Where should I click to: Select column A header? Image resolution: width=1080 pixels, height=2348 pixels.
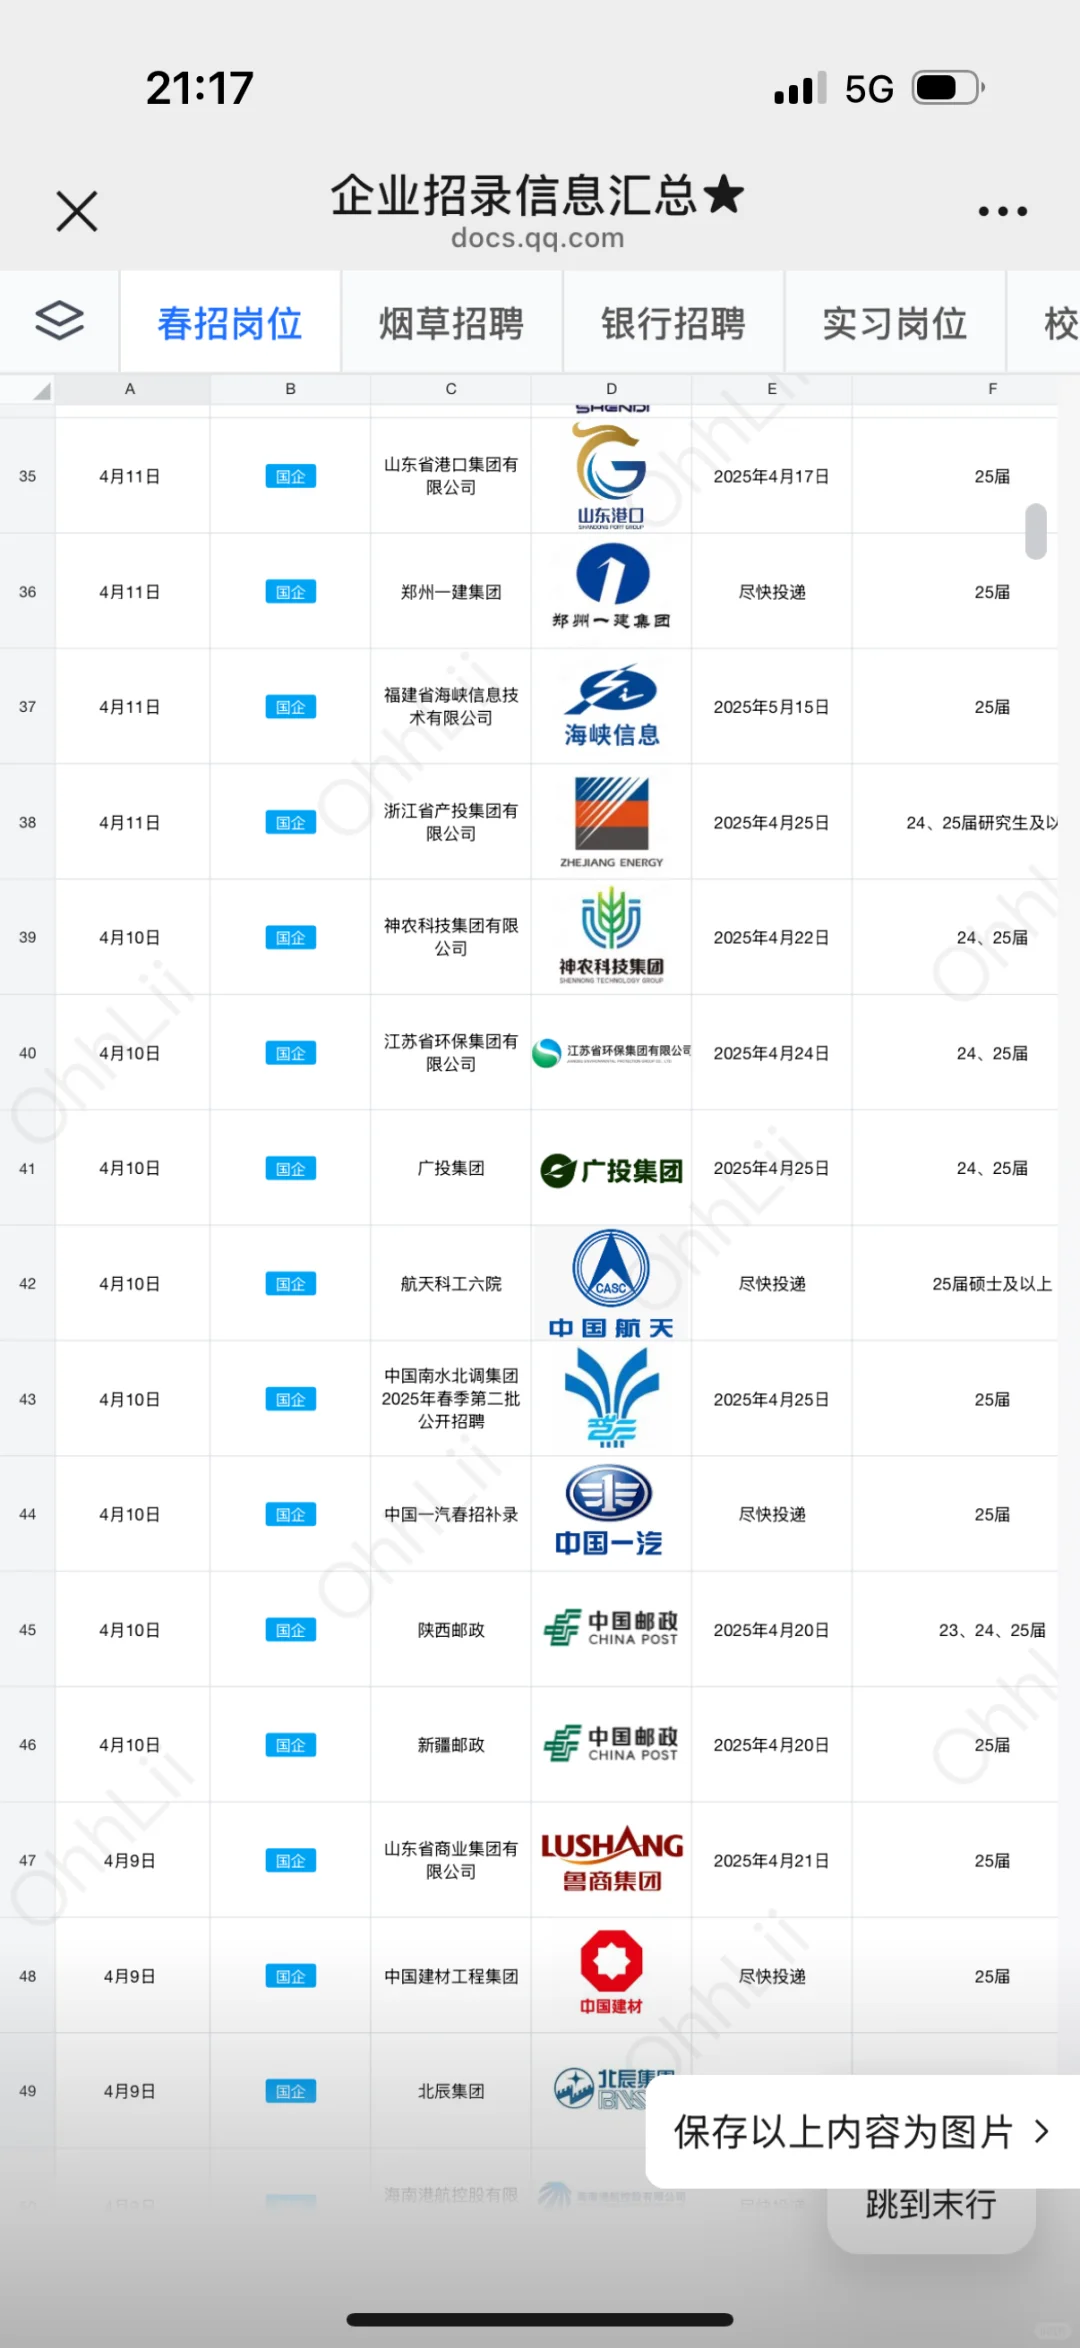[130, 389]
